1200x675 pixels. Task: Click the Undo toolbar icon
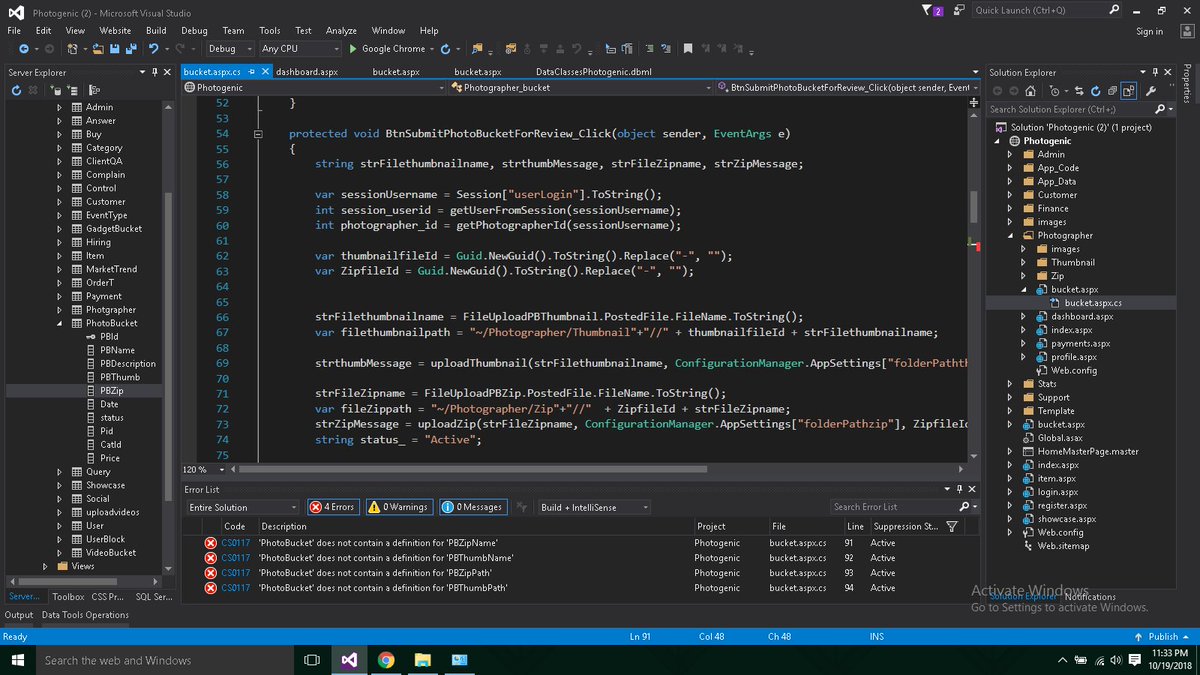[154, 48]
